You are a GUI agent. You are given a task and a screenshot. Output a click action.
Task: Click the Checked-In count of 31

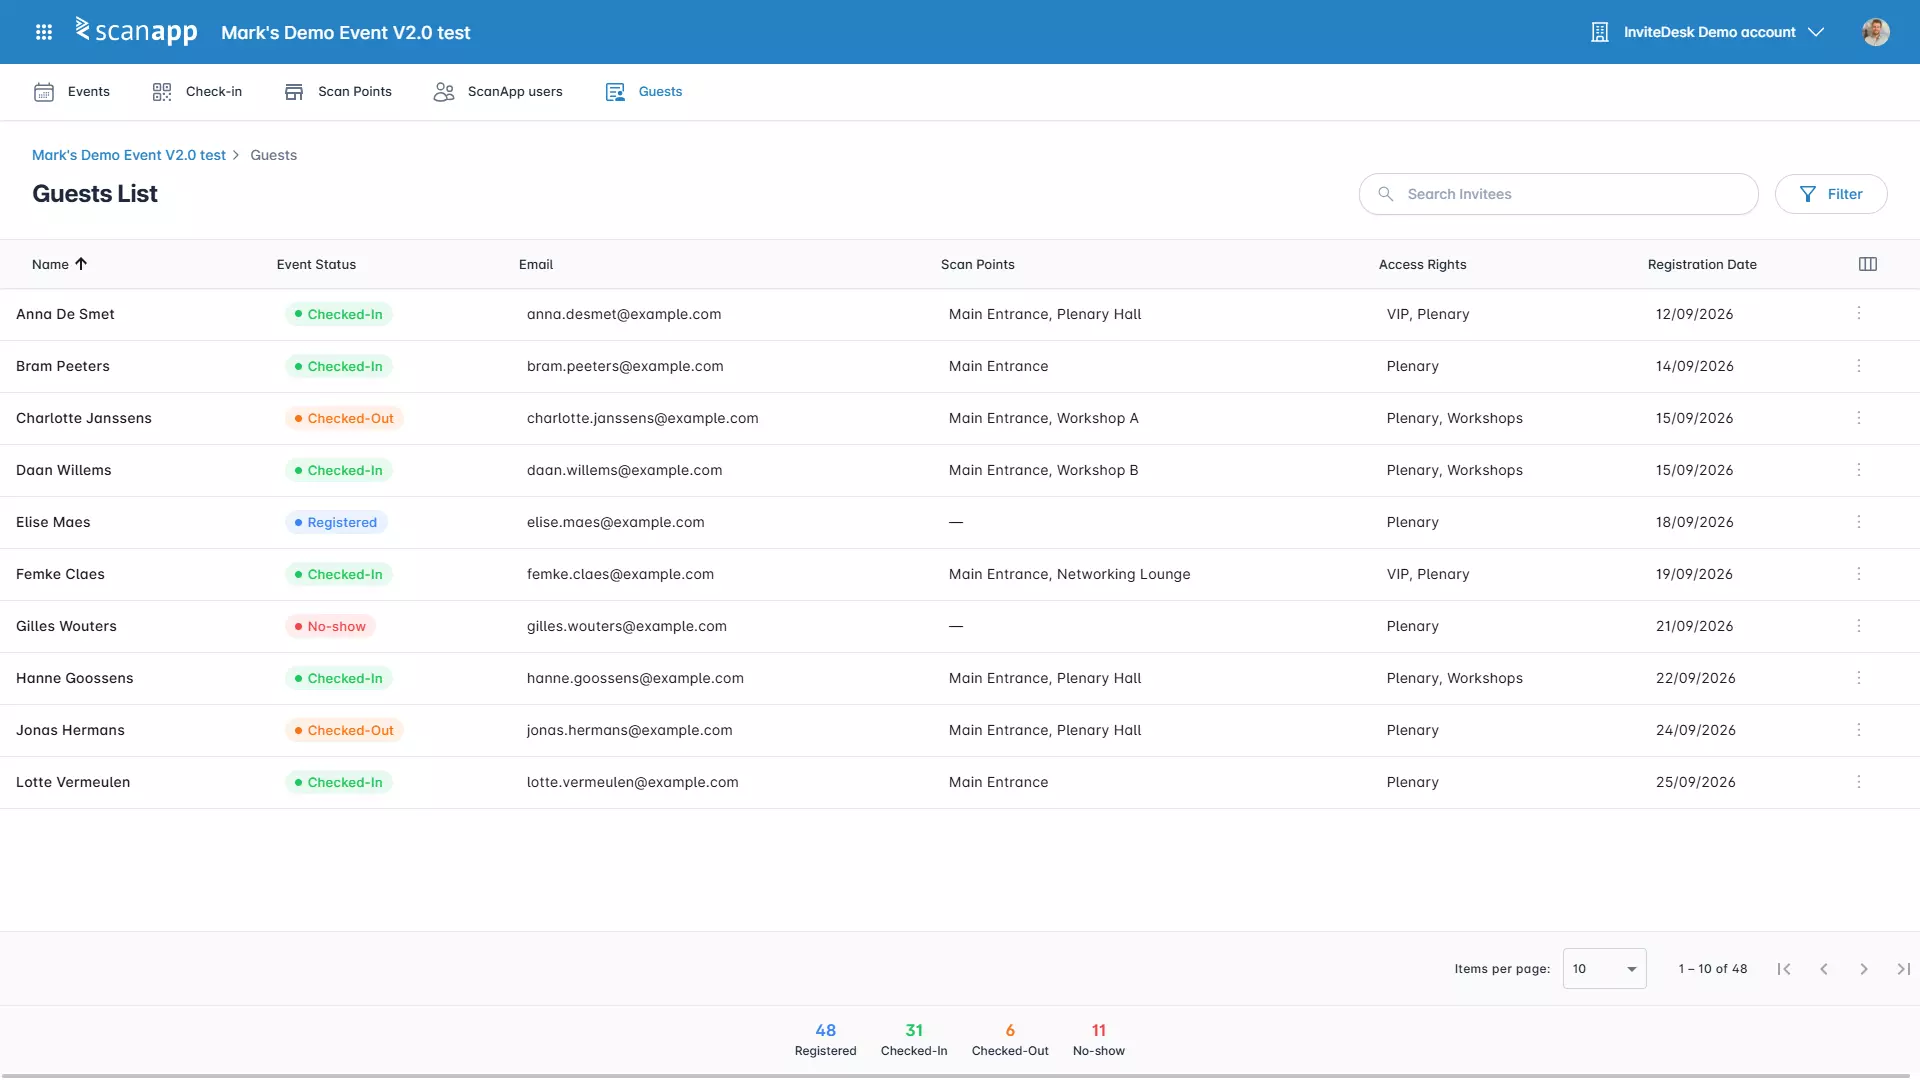pyautogui.click(x=914, y=1039)
